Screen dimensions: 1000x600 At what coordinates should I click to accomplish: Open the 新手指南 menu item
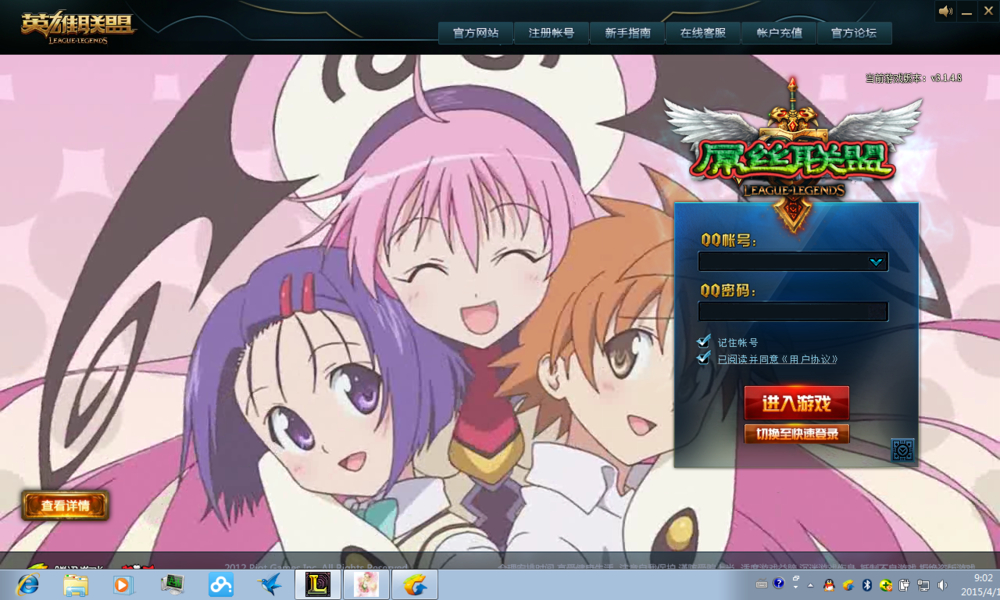coord(627,33)
